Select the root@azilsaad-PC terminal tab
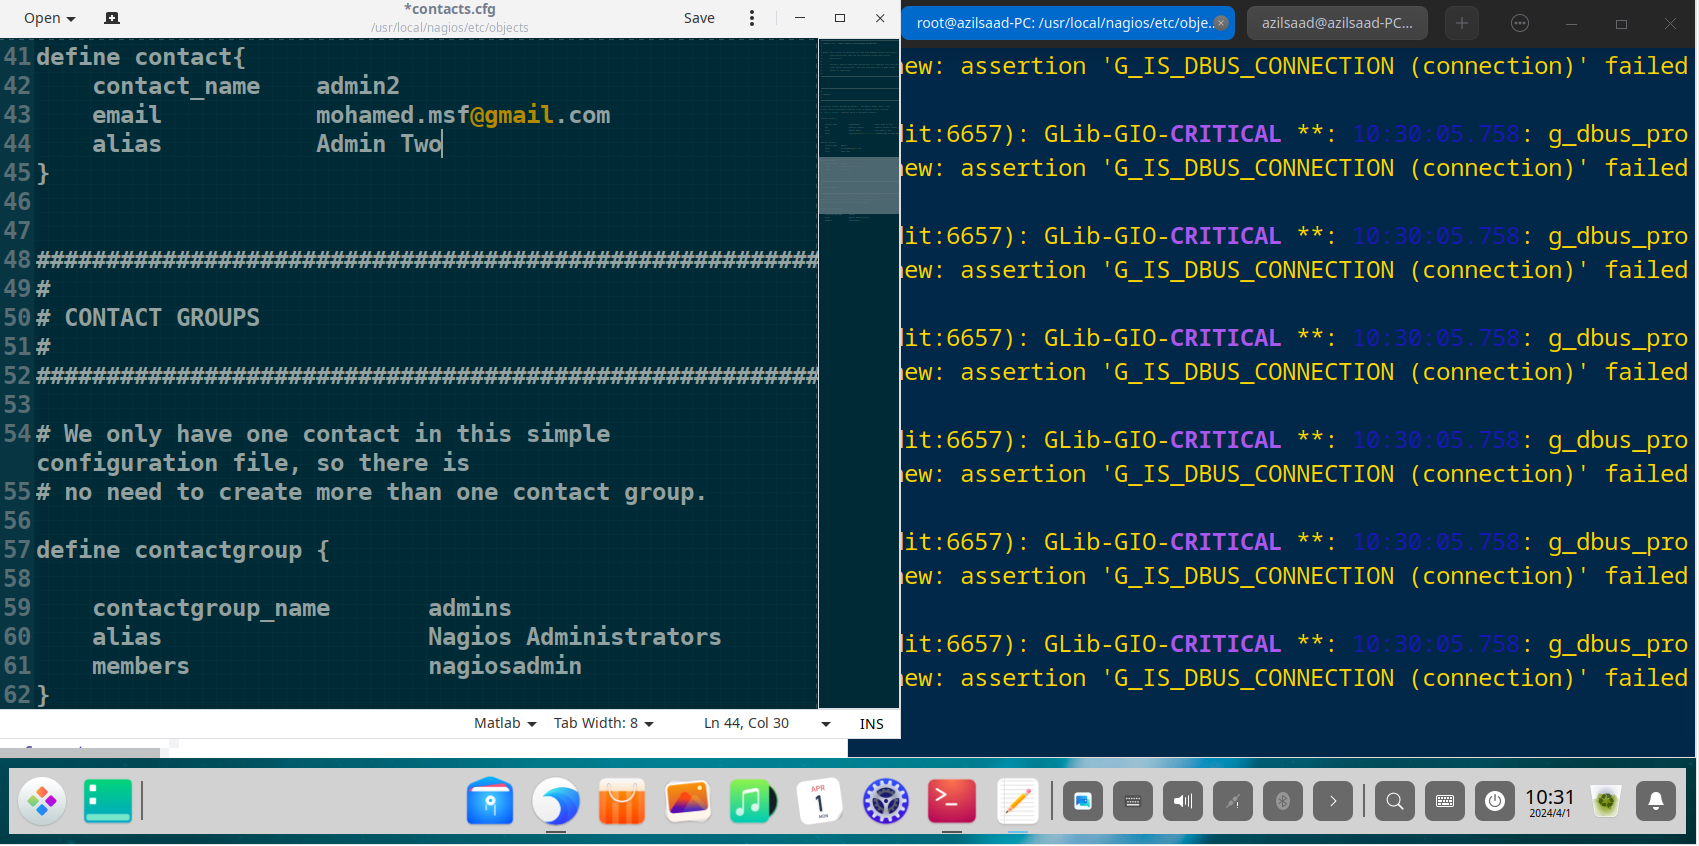 coord(1062,23)
